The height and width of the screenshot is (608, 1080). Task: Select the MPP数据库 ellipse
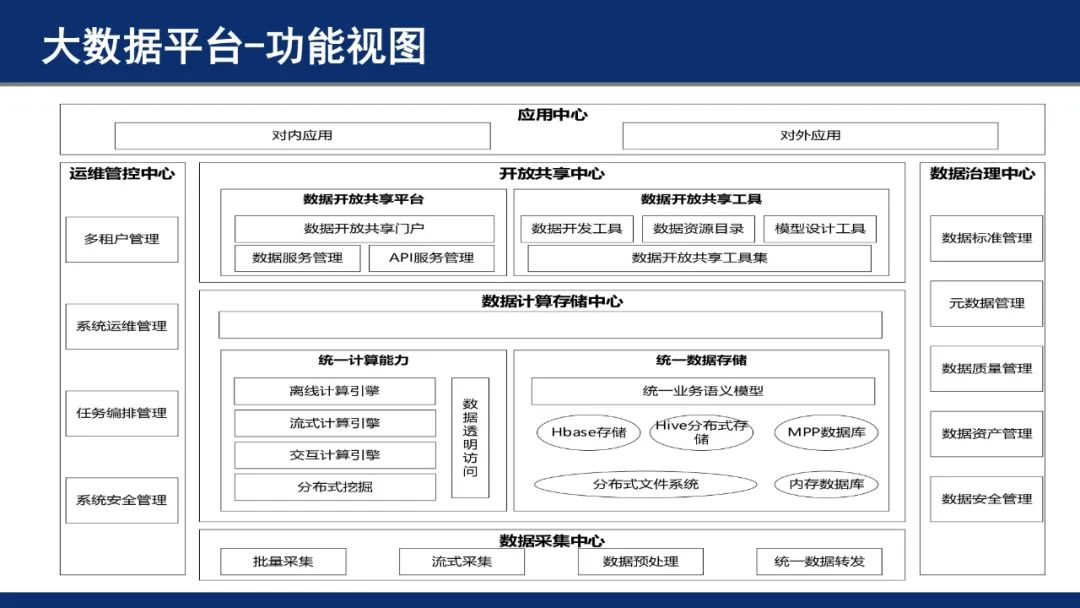click(x=826, y=432)
